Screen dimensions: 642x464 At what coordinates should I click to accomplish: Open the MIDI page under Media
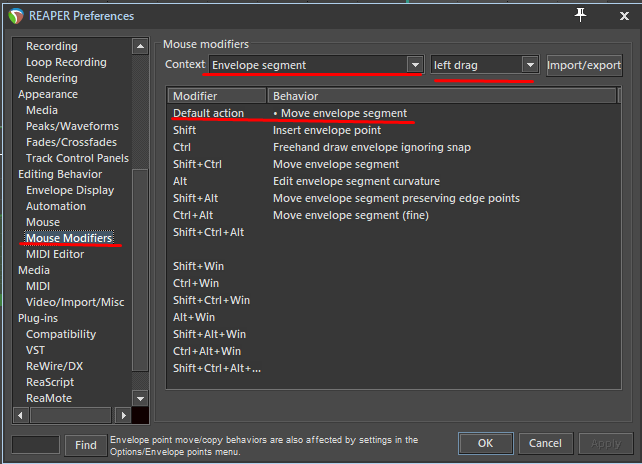pyautogui.click(x=38, y=286)
